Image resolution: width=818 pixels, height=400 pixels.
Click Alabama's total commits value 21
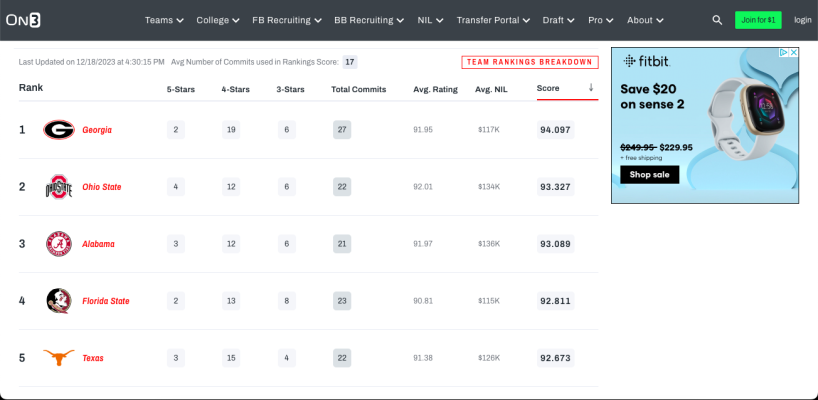(x=342, y=244)
